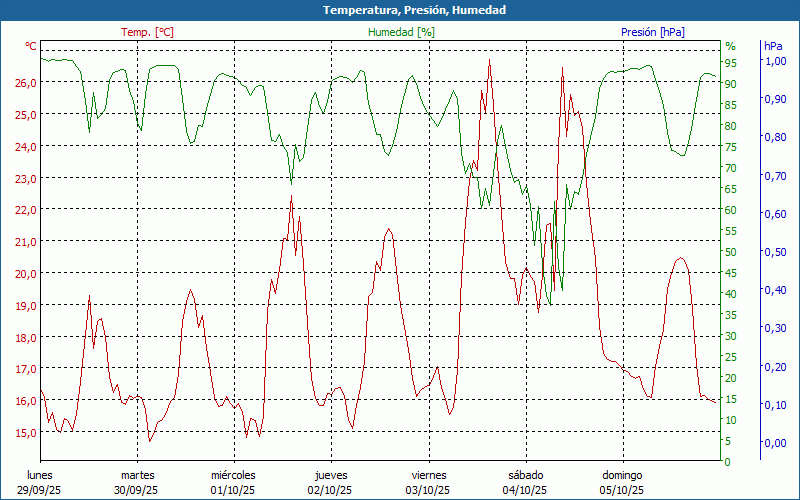Select the red Temp. [ºC] legend label
Image resolution: width=800 pixels, height=500 pixels.
[147, 32]
